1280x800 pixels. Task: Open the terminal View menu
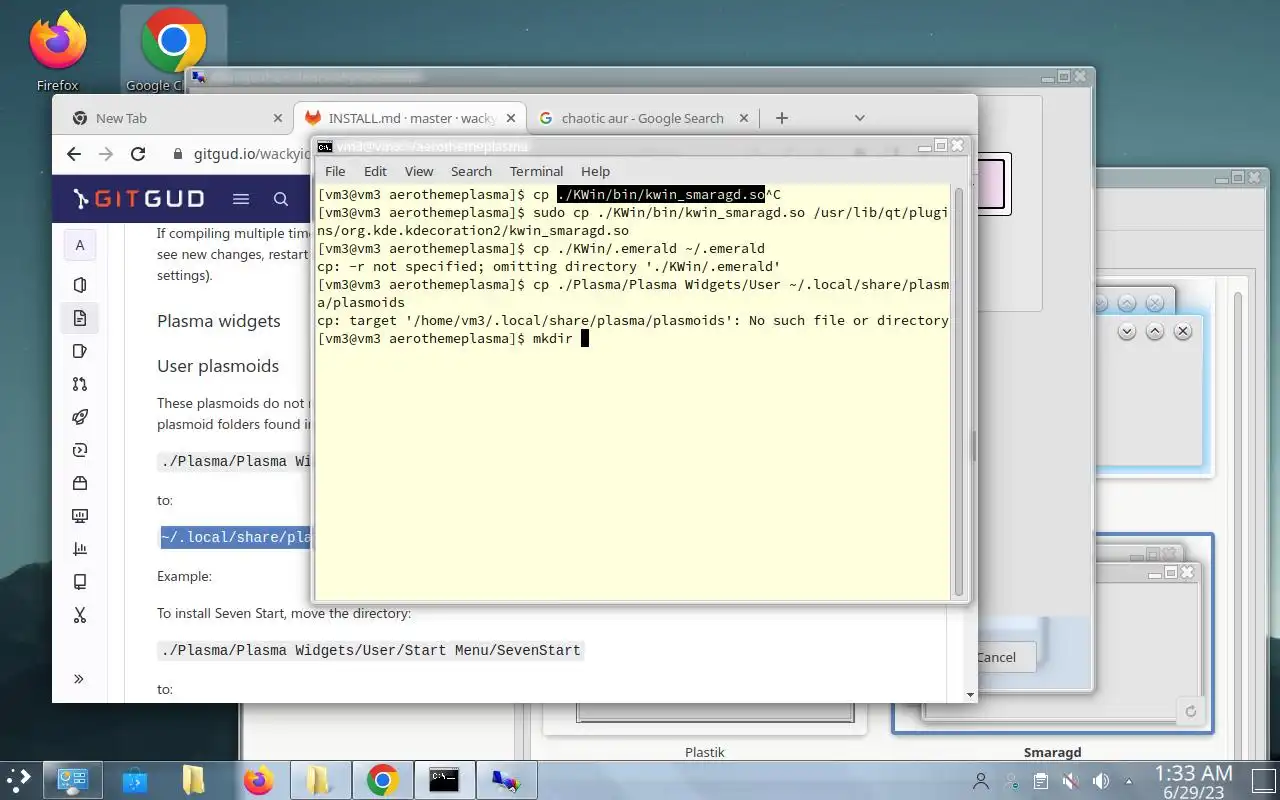419,171
